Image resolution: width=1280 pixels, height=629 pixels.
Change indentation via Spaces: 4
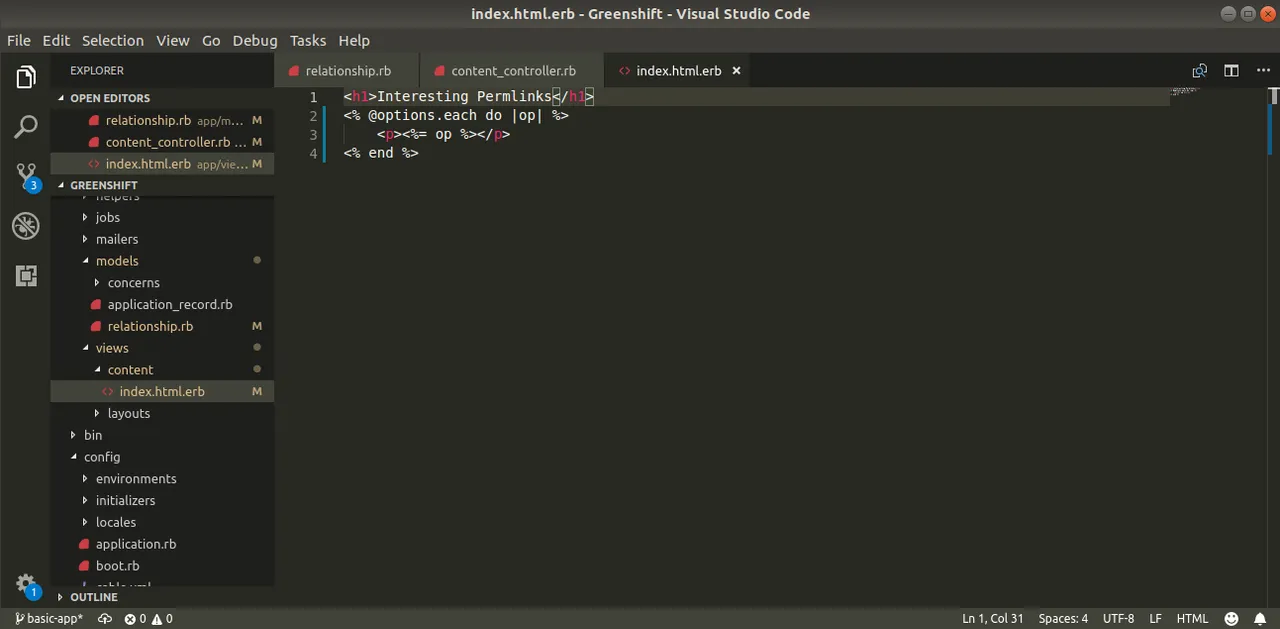1063,619
